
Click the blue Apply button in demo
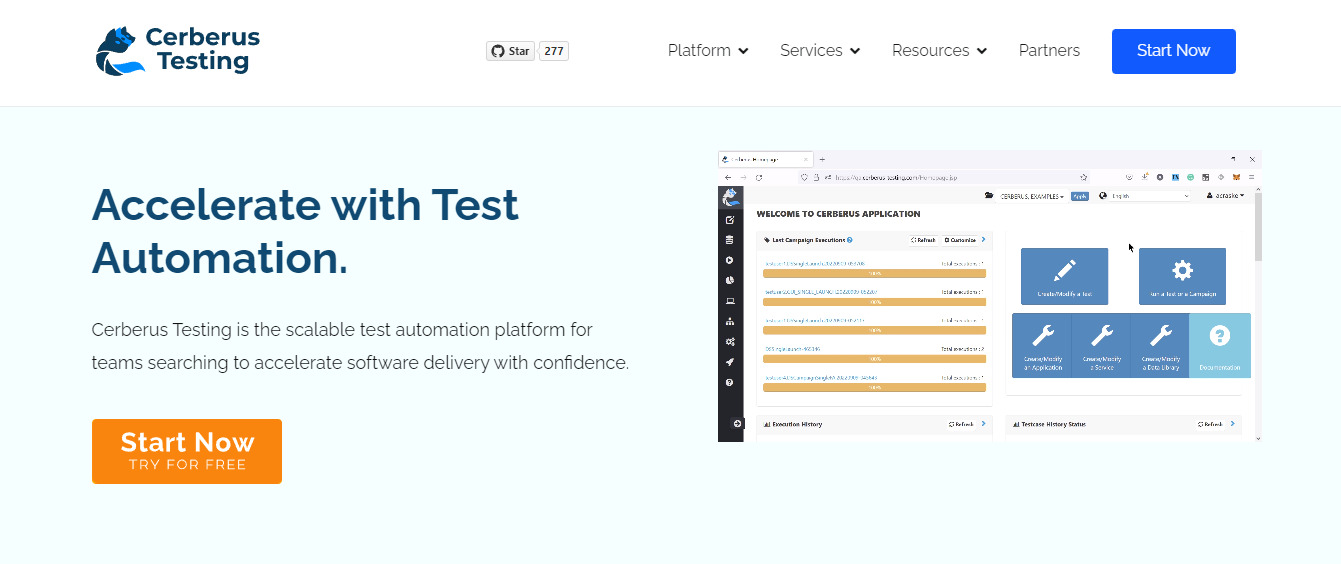click(x=1080, y=196)
